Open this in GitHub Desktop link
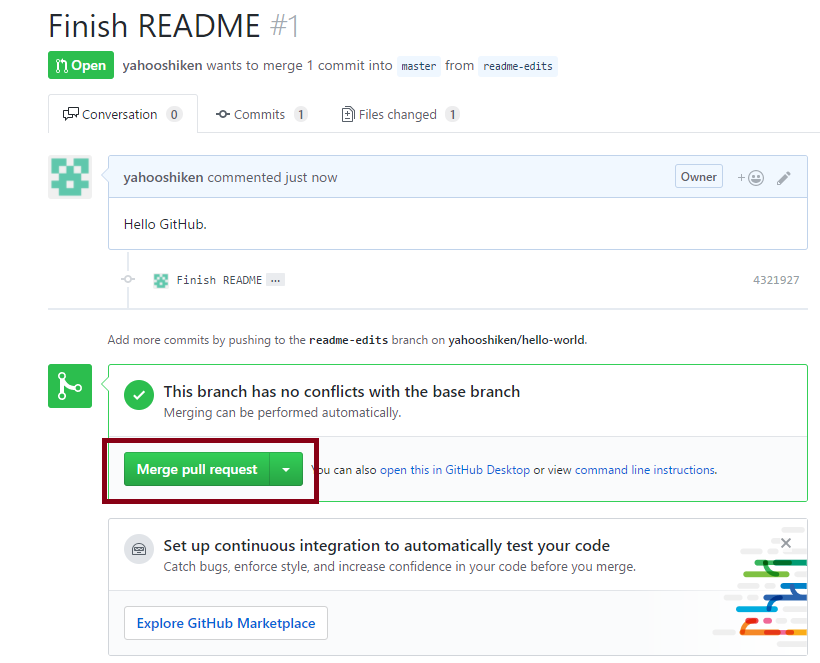Image resolution: width=820 pixels, height=663 pixels. click(454, 470)
